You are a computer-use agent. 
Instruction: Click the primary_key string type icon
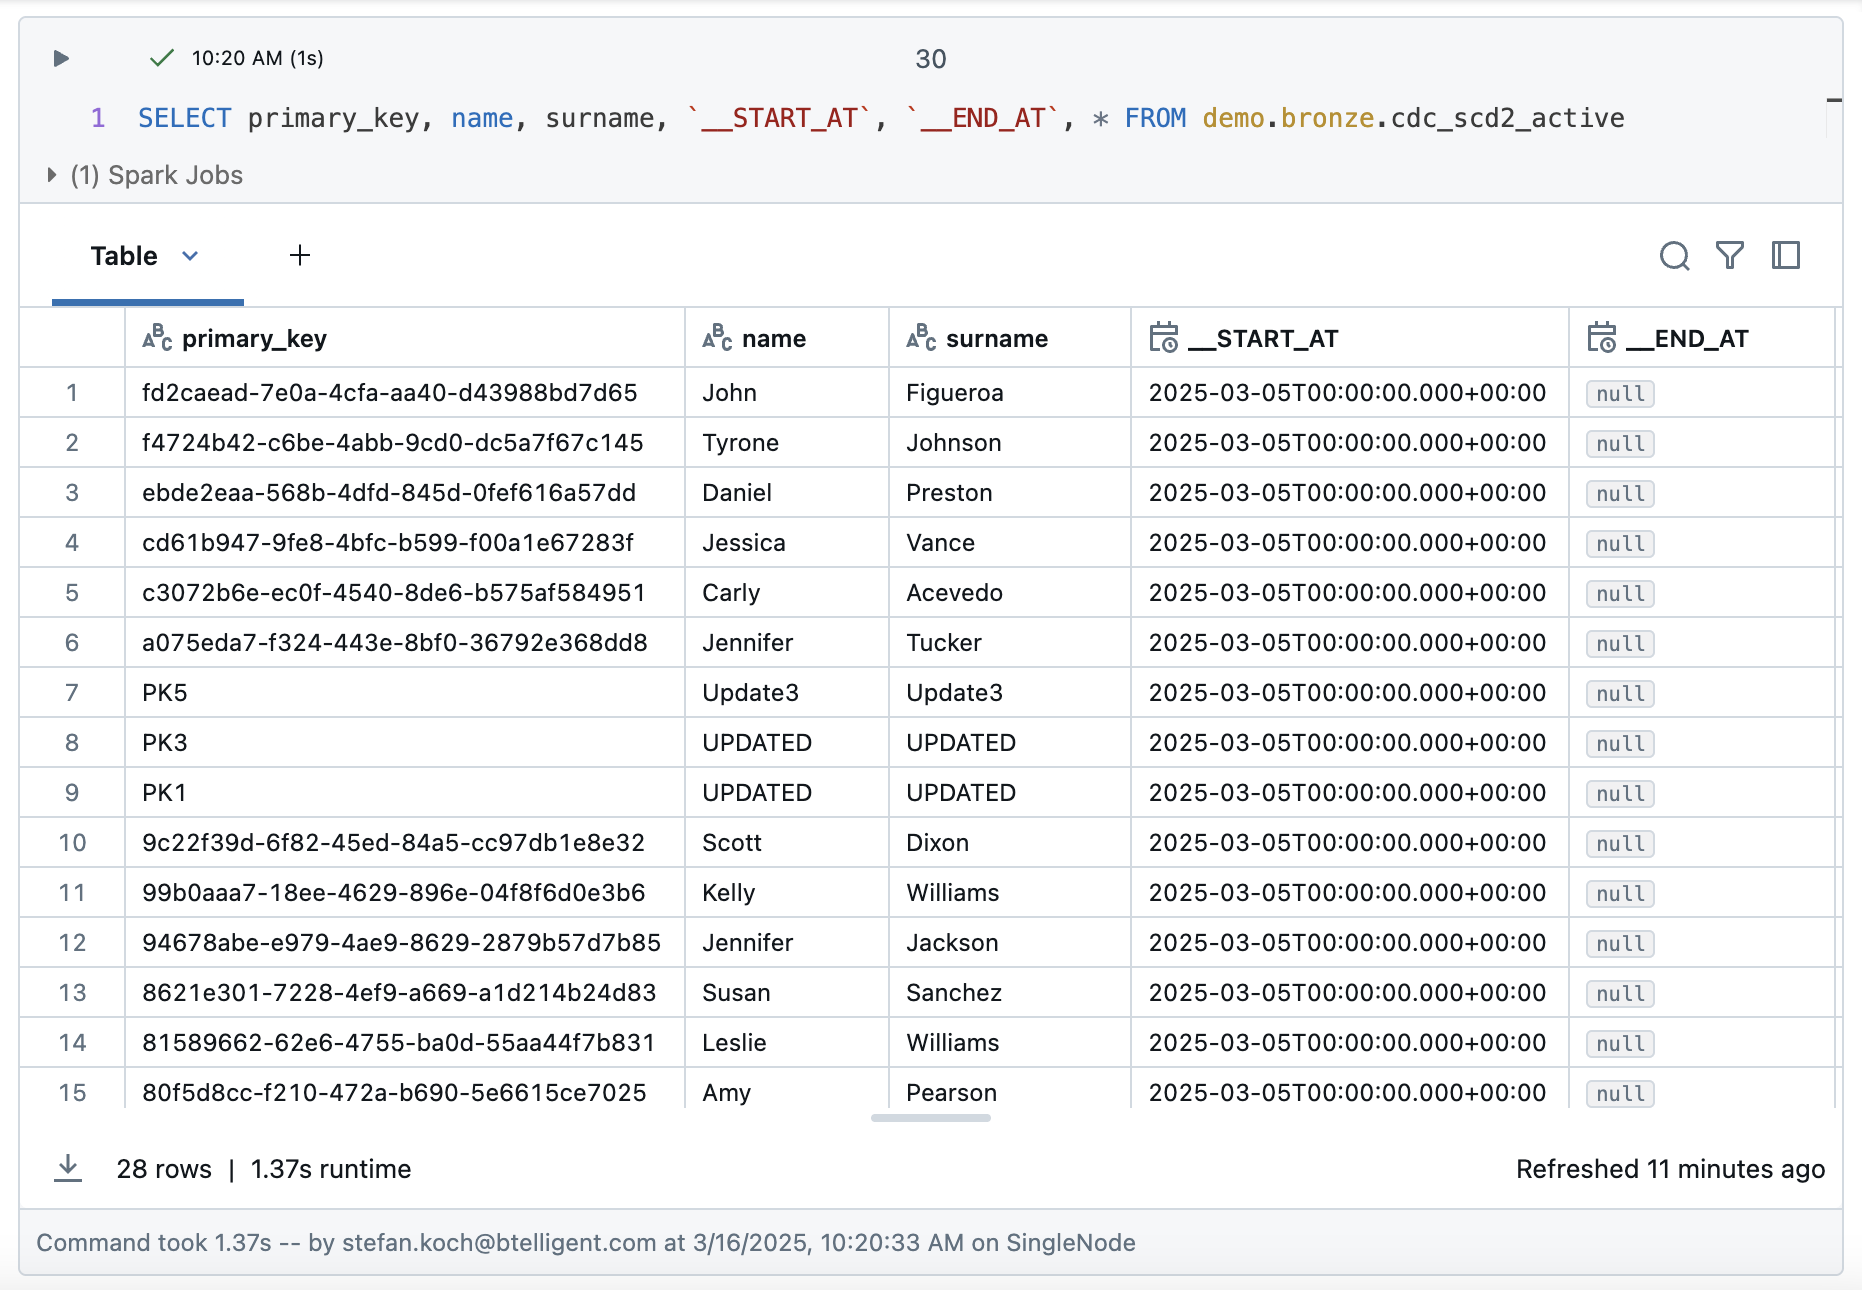coord(157,338)
